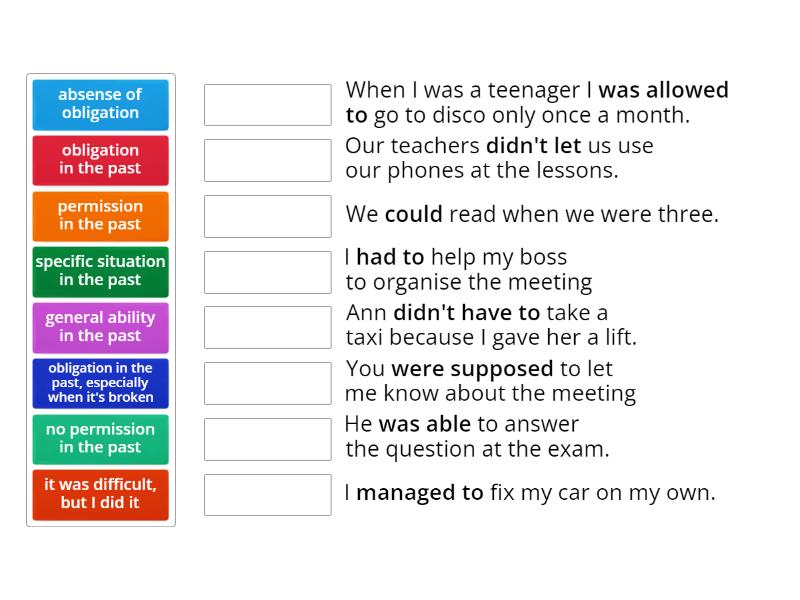The image size is (800, 600).
Task: Click the answer slot for 'We could read'
Action: tap(267, 216)
